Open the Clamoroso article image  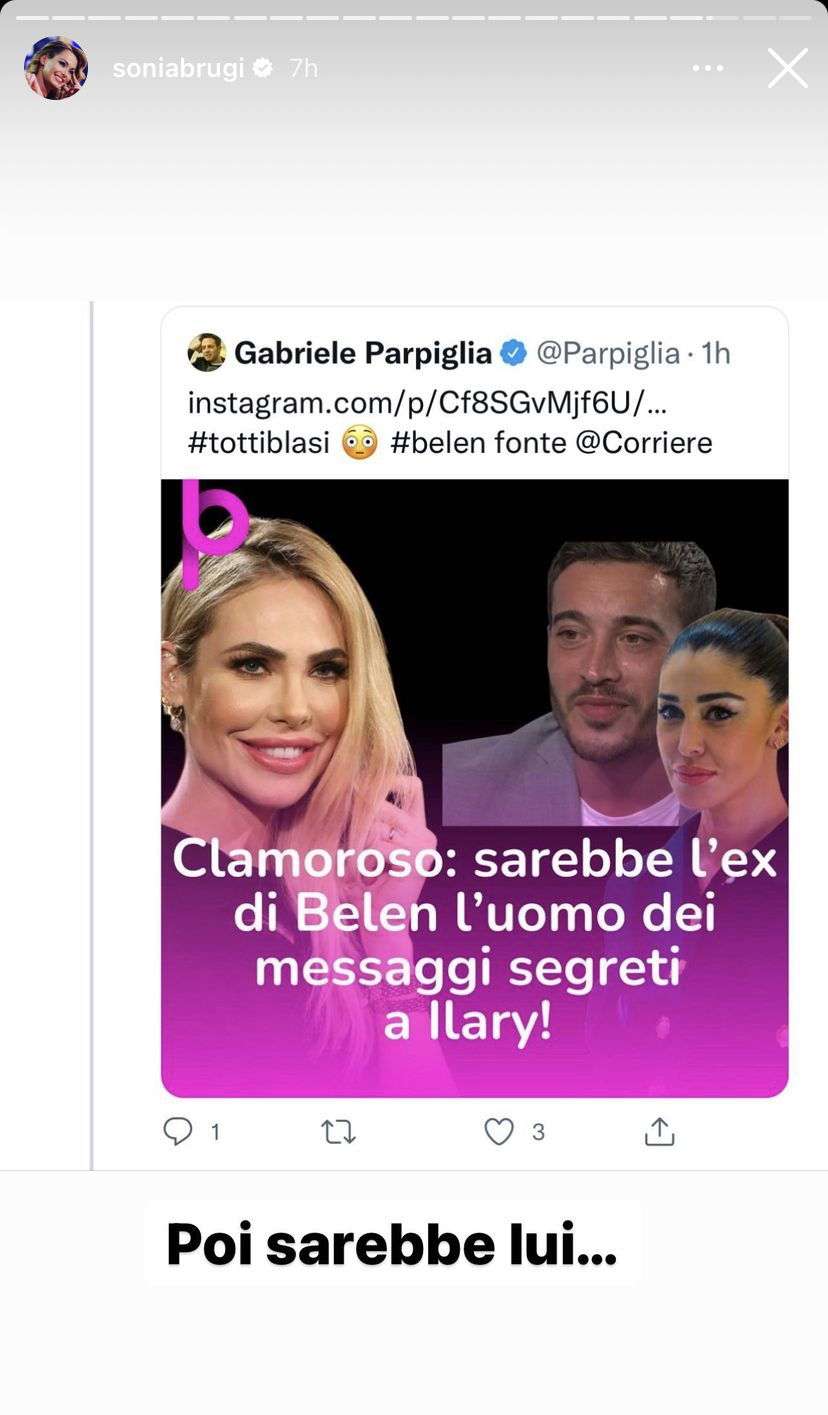click(475, 788)
